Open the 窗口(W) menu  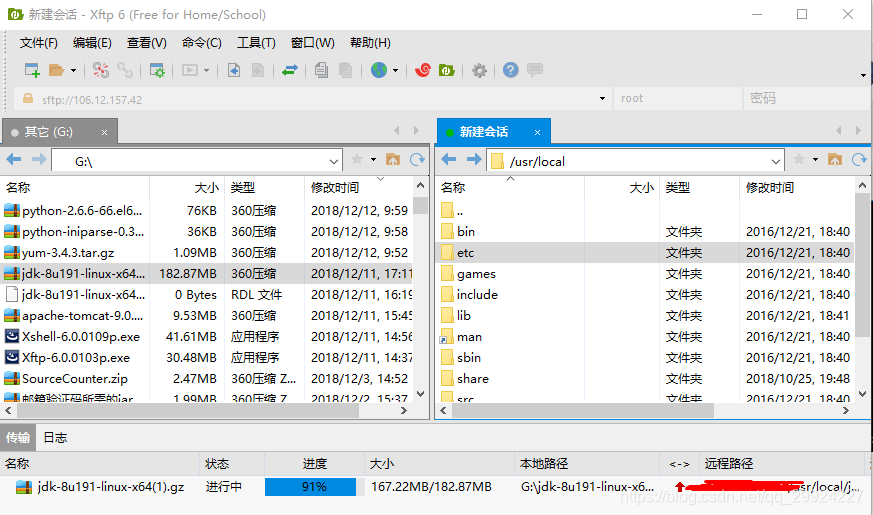(x=312, y=43)
